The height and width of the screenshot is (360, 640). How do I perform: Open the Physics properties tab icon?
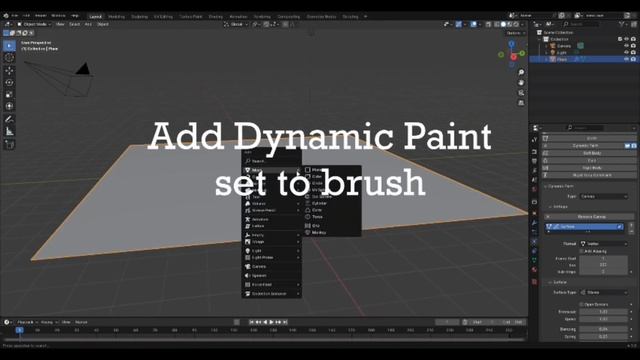534,242
